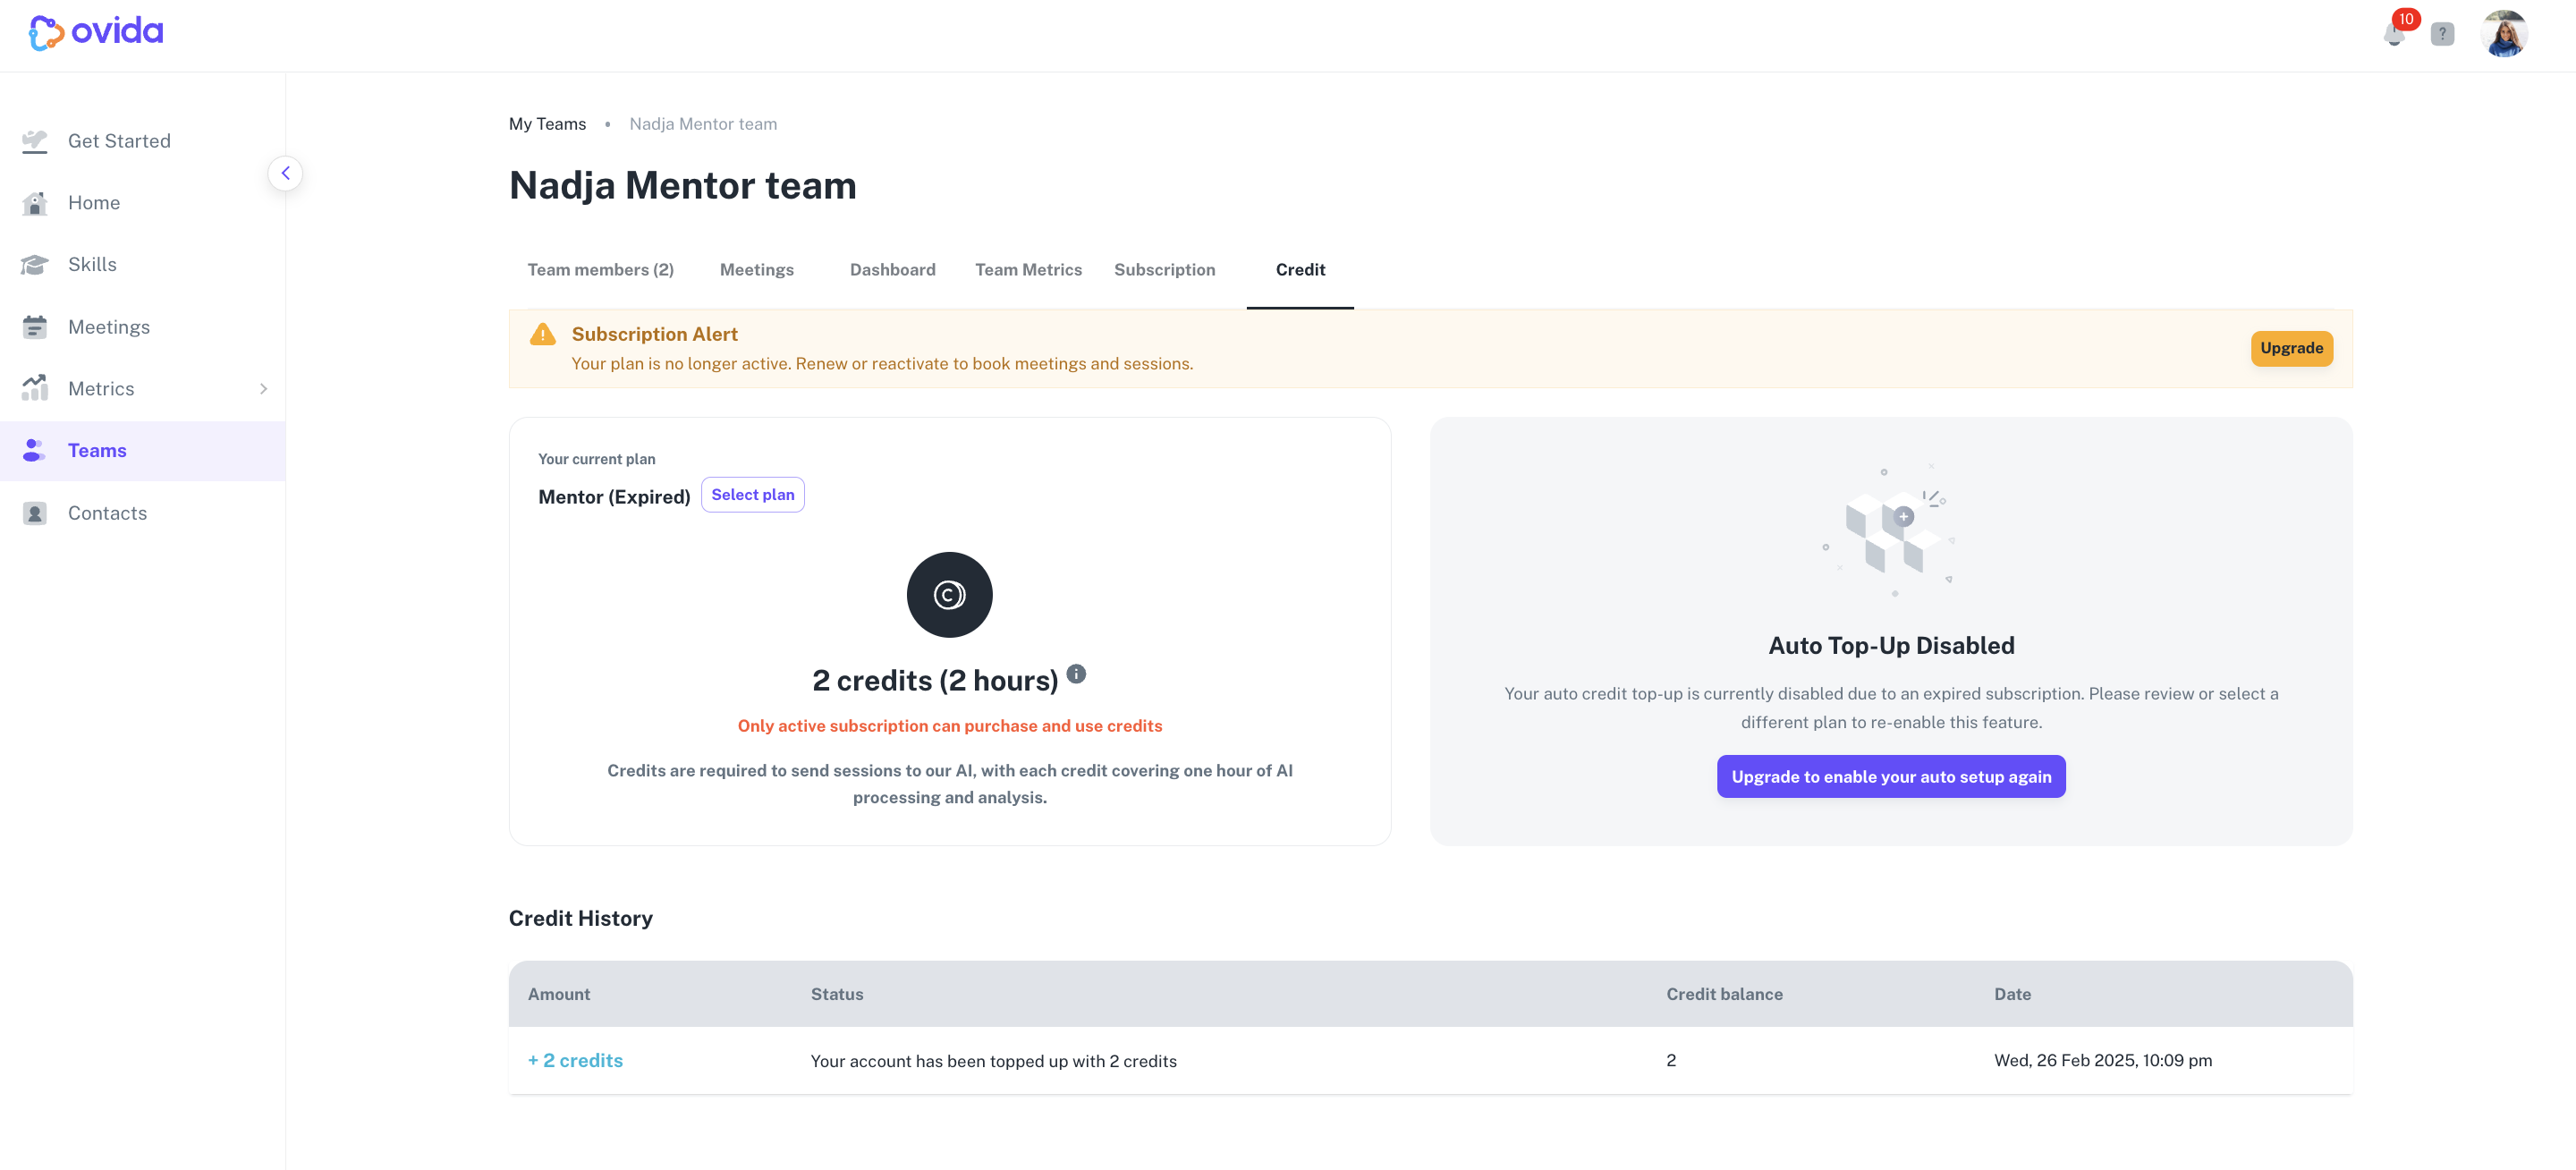Click the orange Upgrade button

pos(2291,348)
